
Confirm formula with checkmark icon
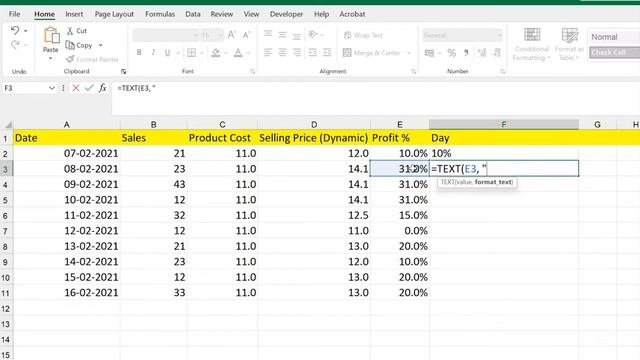coord(89,88)
